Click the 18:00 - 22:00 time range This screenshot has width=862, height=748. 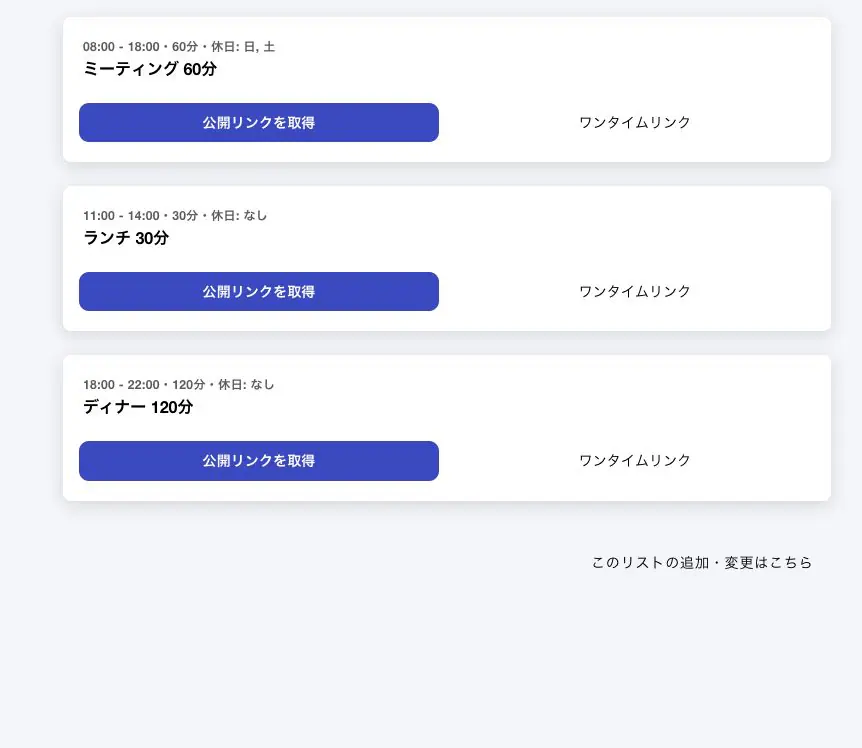tap(120, 385)
